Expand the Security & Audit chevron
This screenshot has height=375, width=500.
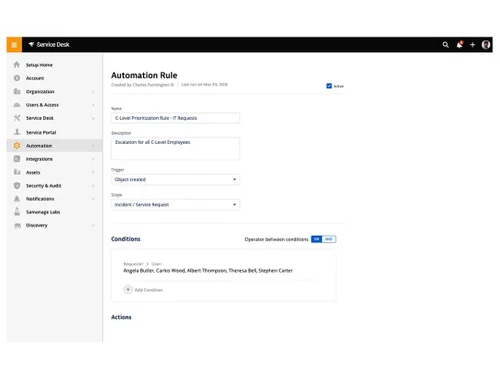[93, 186]
